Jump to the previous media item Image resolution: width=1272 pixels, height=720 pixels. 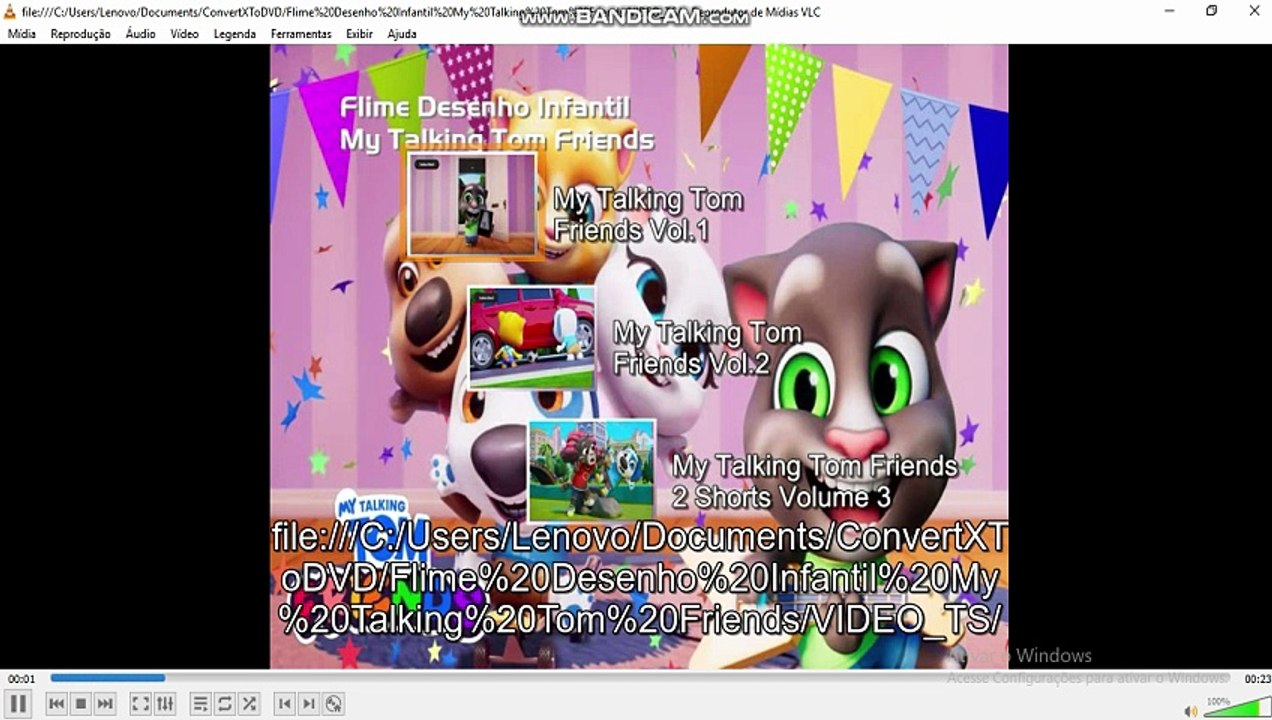point(57,704)
